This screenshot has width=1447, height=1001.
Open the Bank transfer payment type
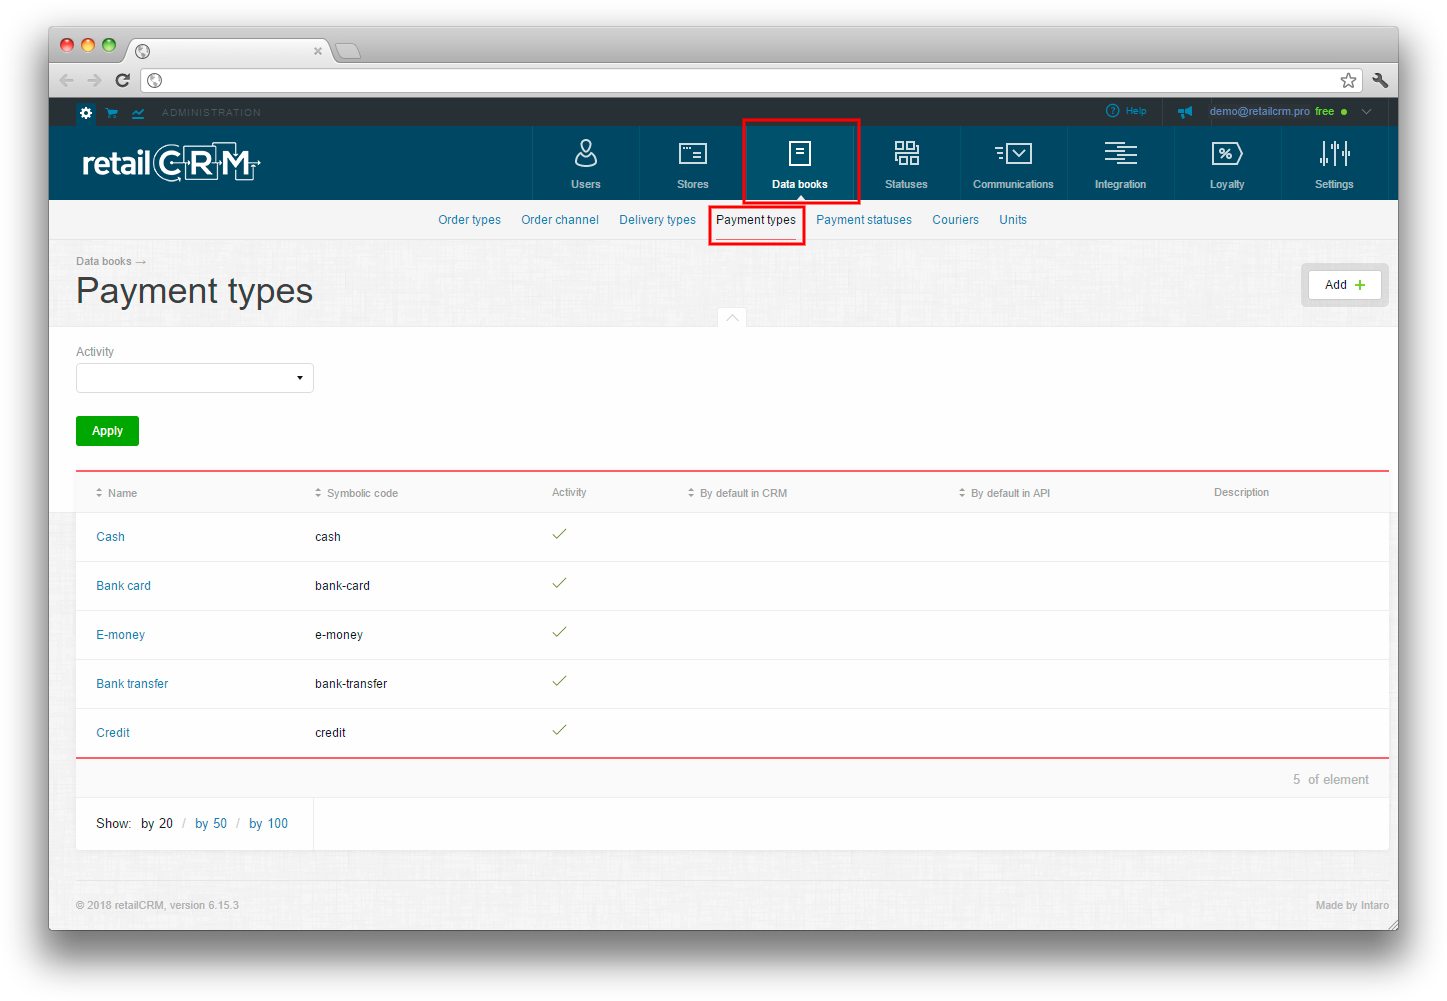click(x=132, y=684)
